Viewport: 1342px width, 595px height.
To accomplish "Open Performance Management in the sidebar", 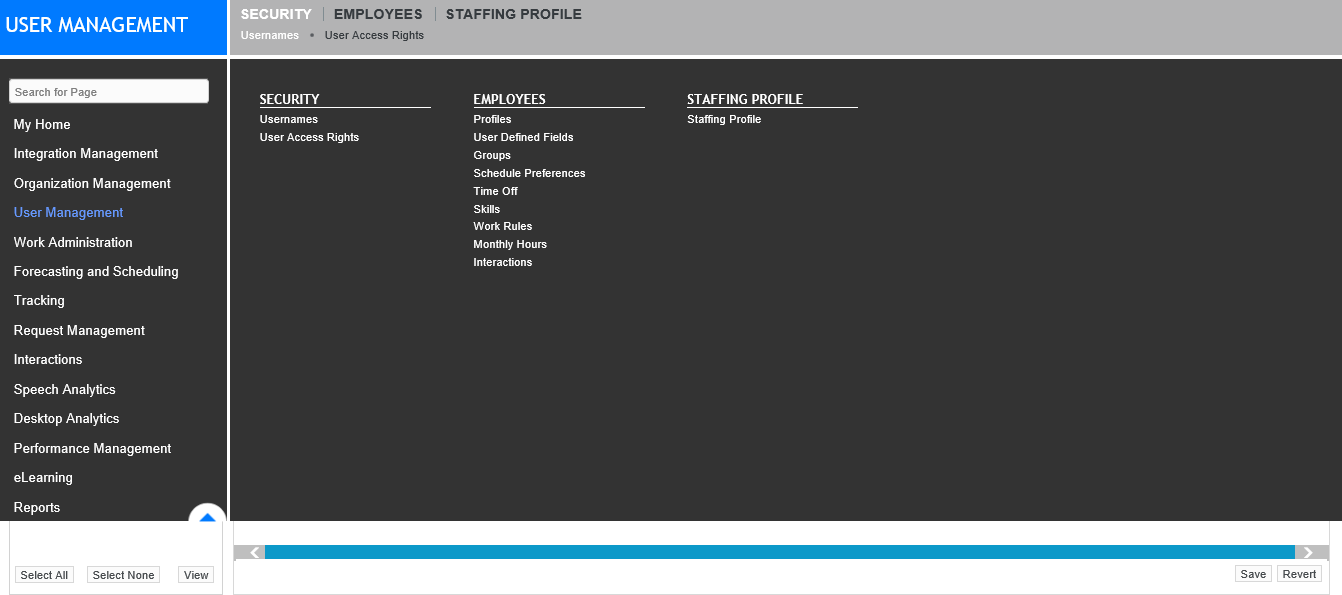I will point(93,448).
